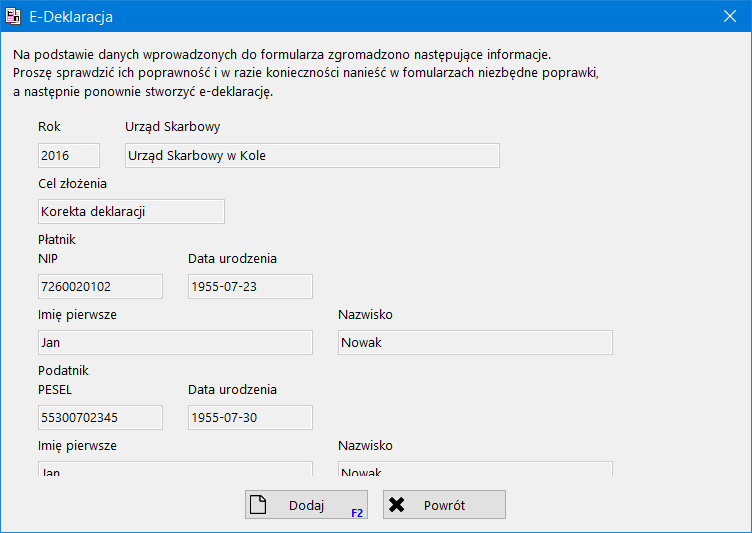
Task: Close the E-Deklaracja dialog window
Action: [729, 16]
